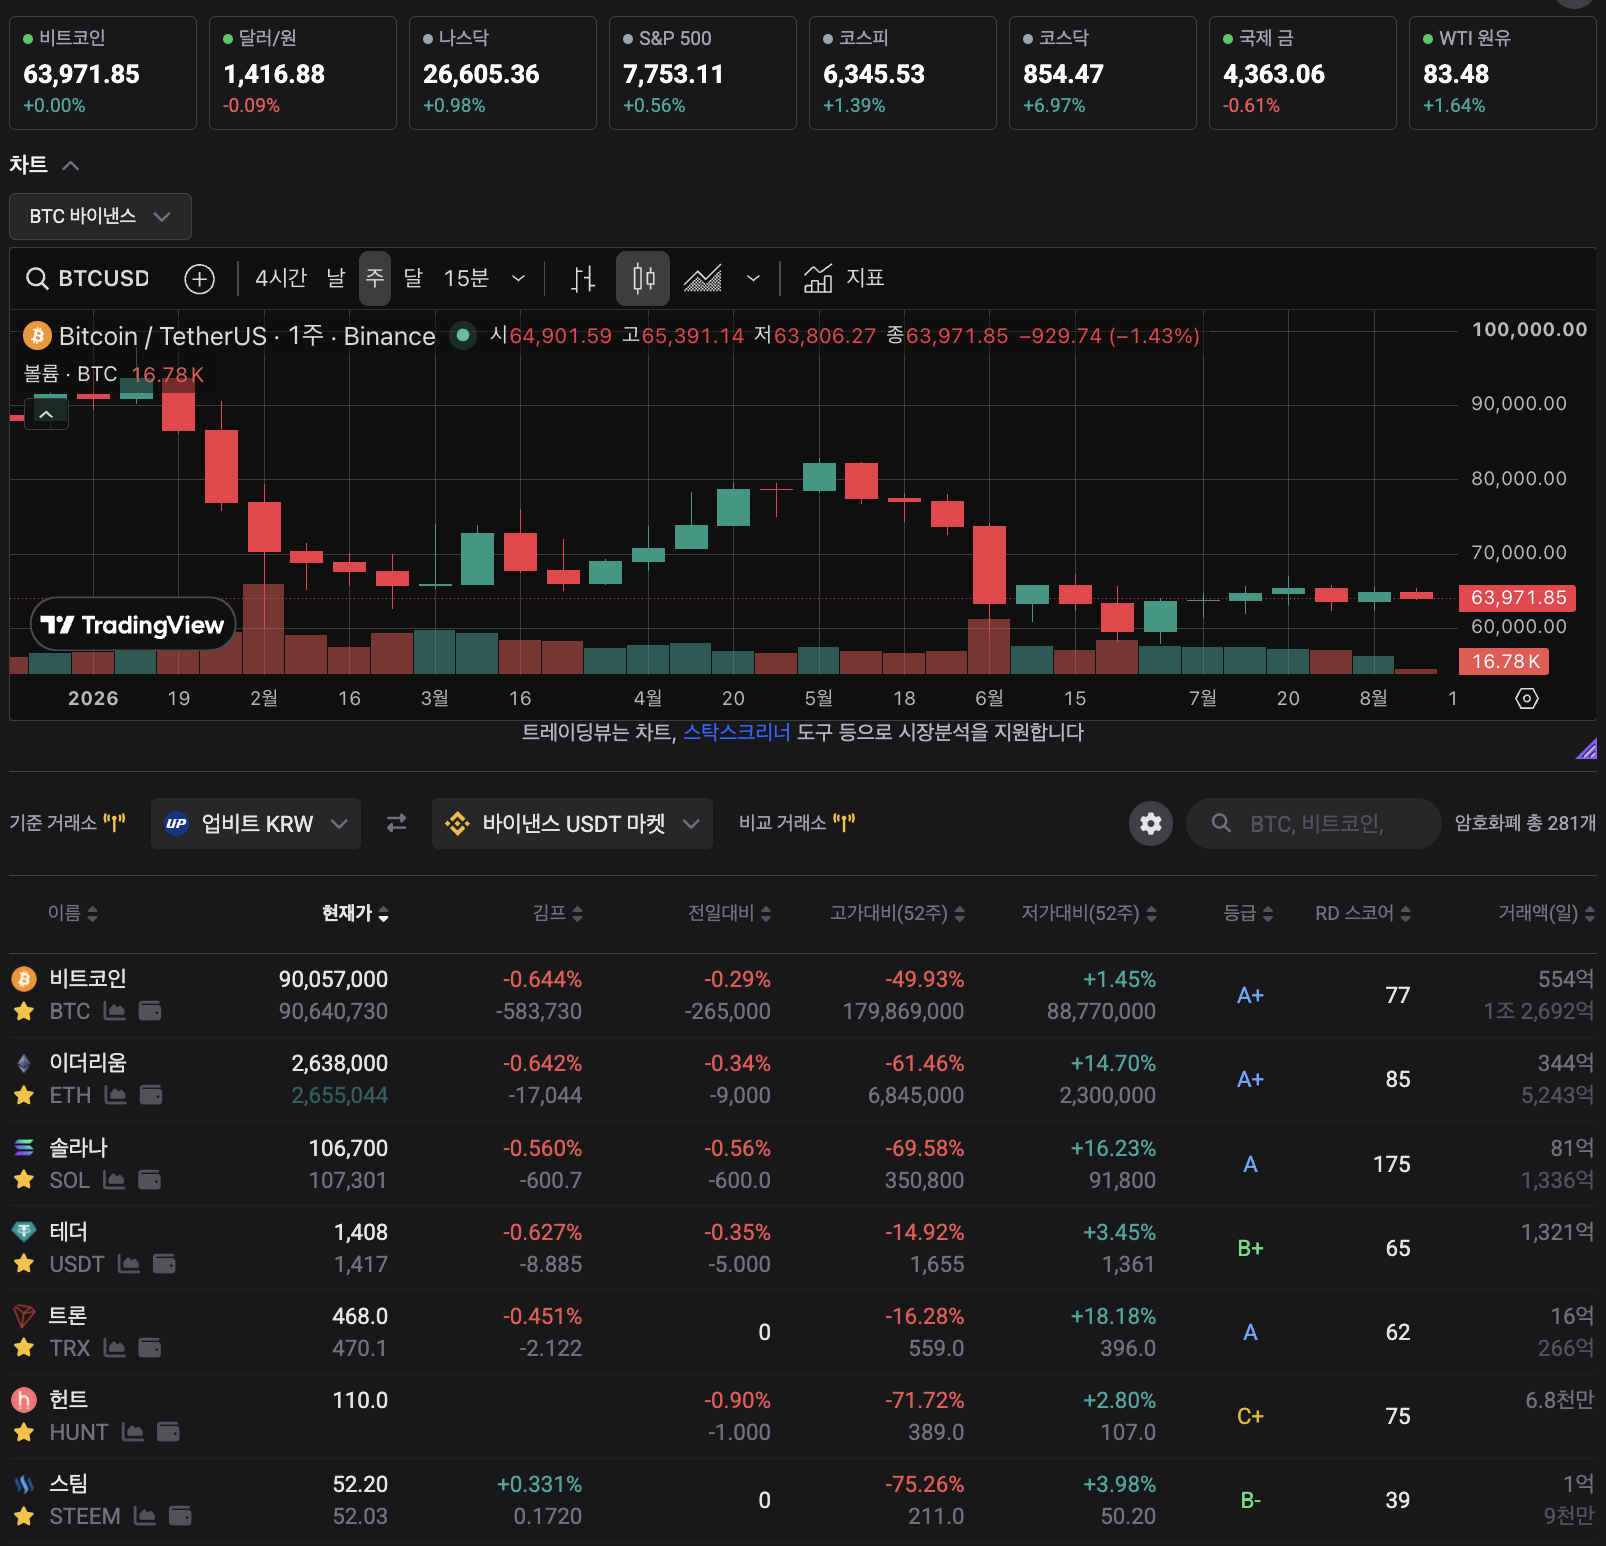Screen dimensions: 1606x1546
Task: Open the ETH chart icon
Action: pos(116,1095)
